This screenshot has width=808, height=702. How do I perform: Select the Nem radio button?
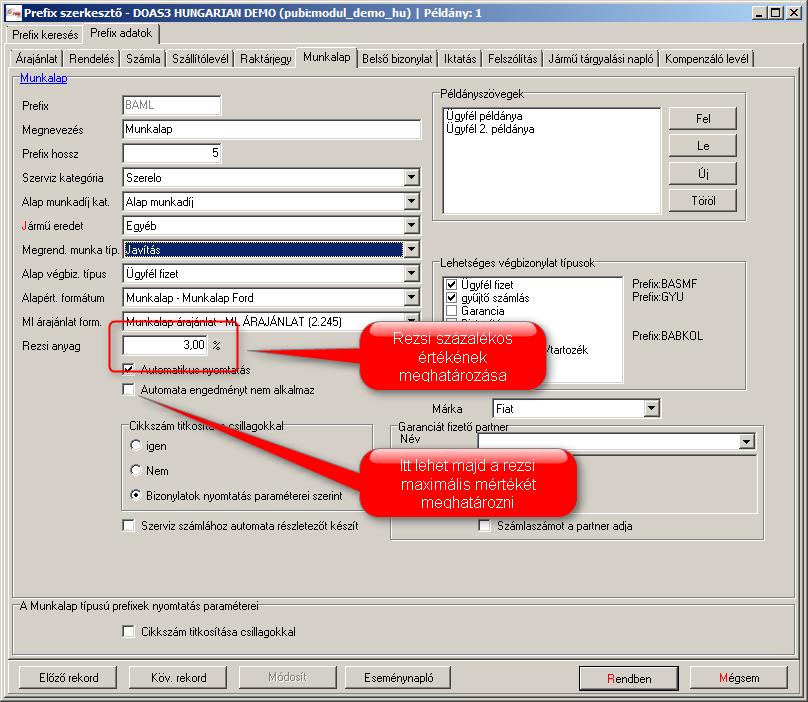pos(136,470)
